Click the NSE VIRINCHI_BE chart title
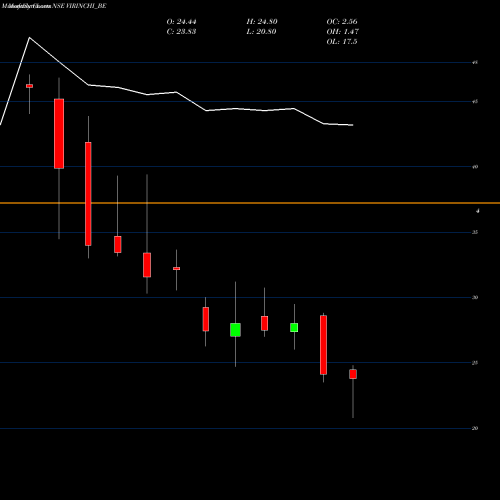Screen dimensions: 500x500 coord(79,6)
